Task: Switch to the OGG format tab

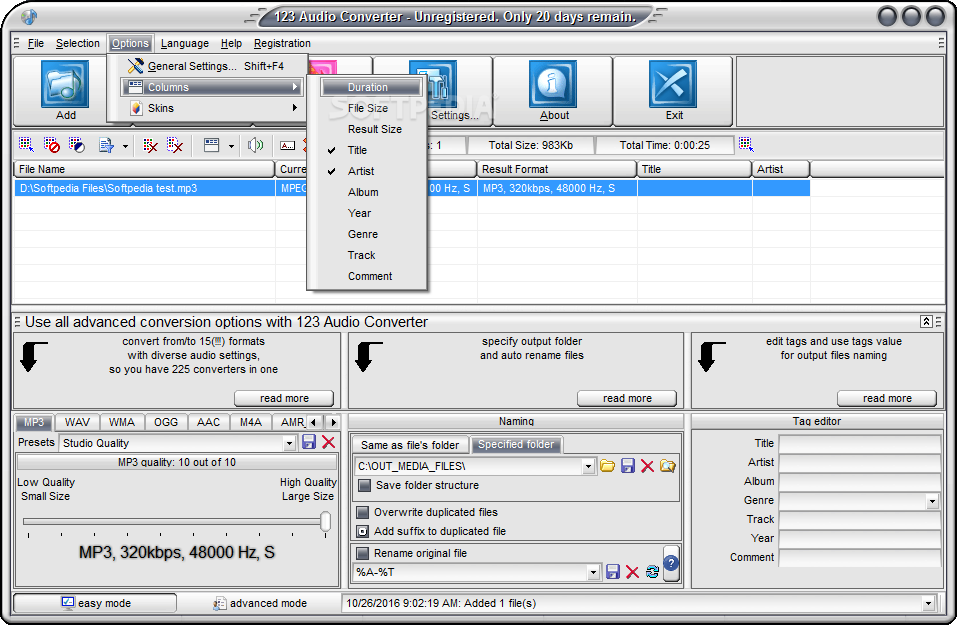Action: click(x=166, y=422)
